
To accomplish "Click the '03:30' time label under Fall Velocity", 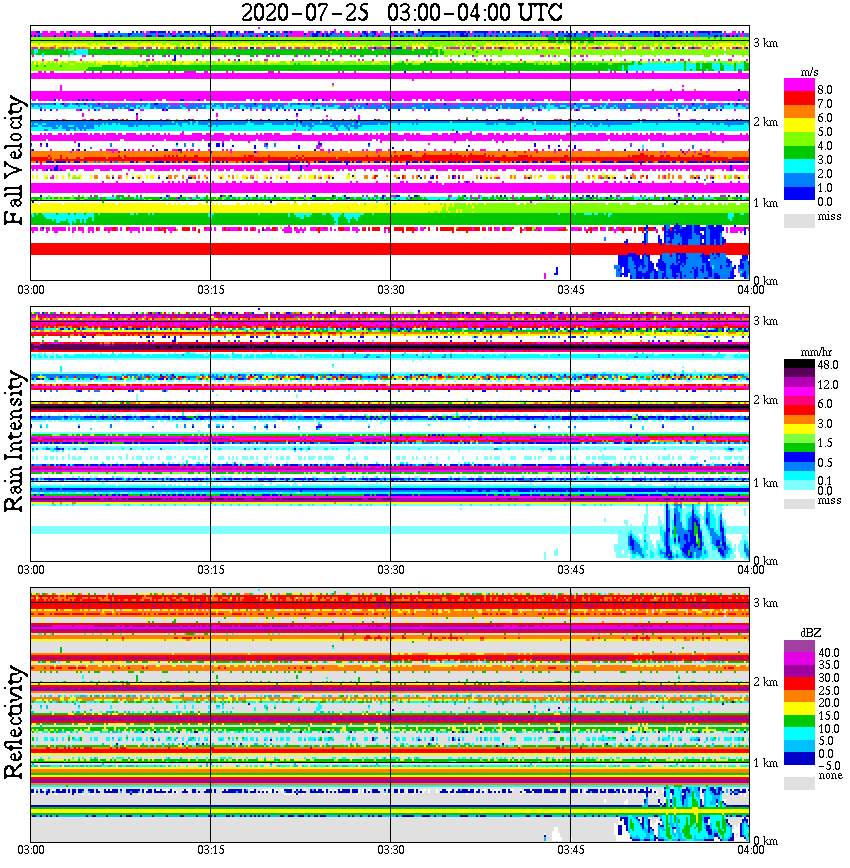I will (390, 290).
